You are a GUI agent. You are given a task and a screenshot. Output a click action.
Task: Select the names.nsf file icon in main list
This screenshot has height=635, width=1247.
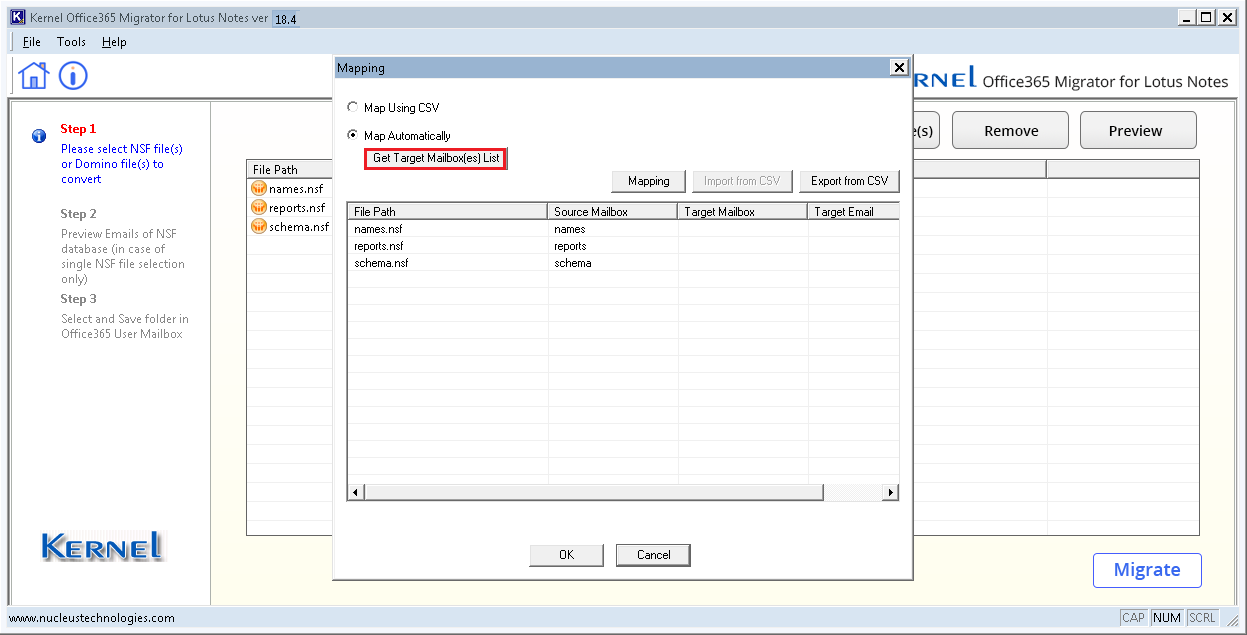259,189
